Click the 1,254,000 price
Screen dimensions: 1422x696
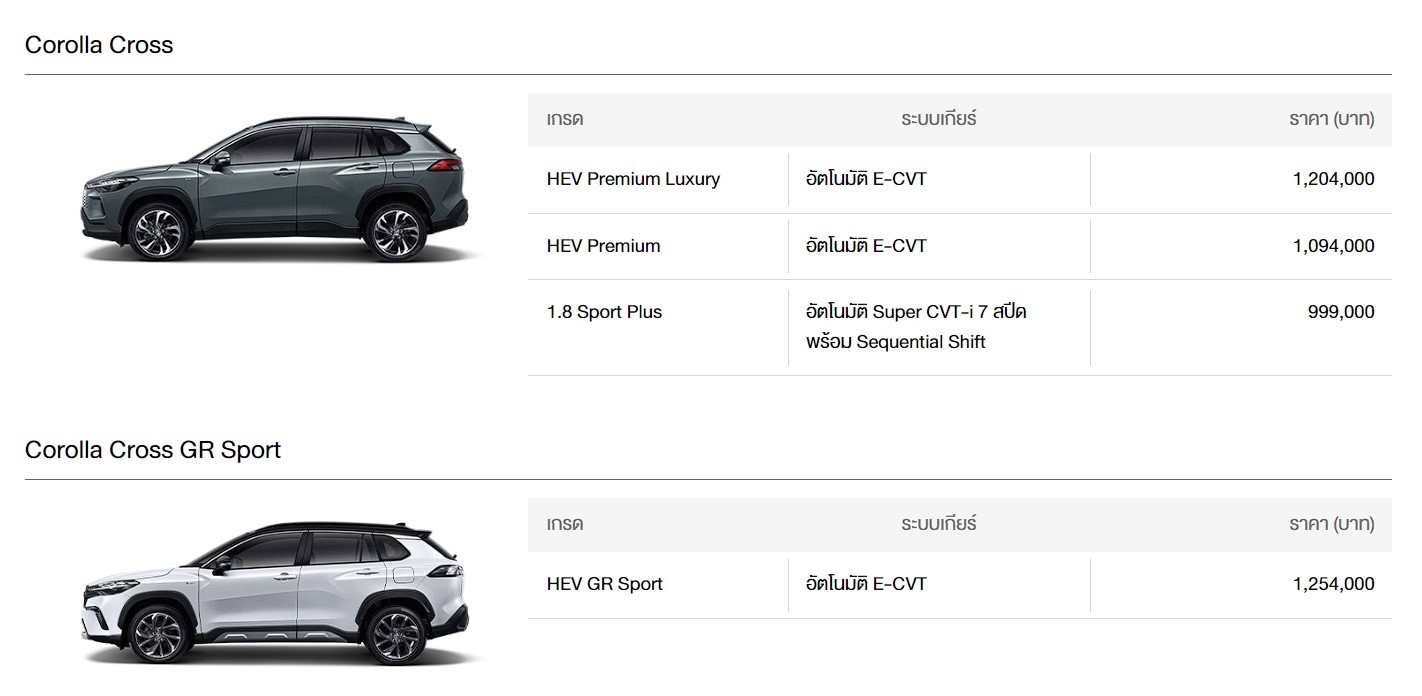point(1333,584)
